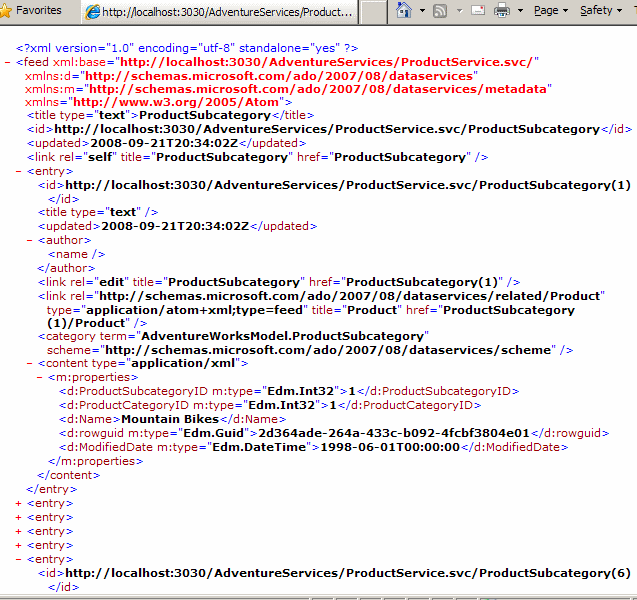637x600 pixels.
Task: Open the Page menu
Action: [549, 11]
